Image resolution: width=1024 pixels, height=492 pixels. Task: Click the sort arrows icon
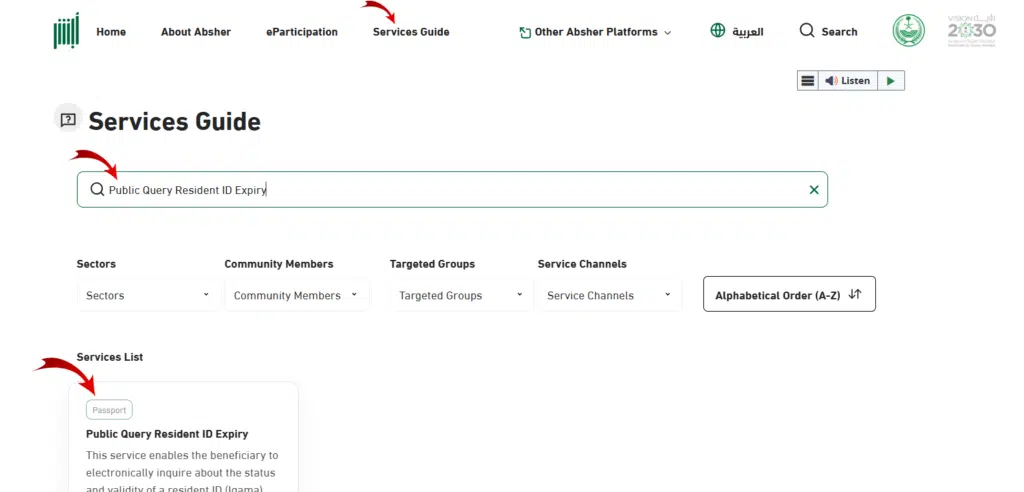click(855, 295)
